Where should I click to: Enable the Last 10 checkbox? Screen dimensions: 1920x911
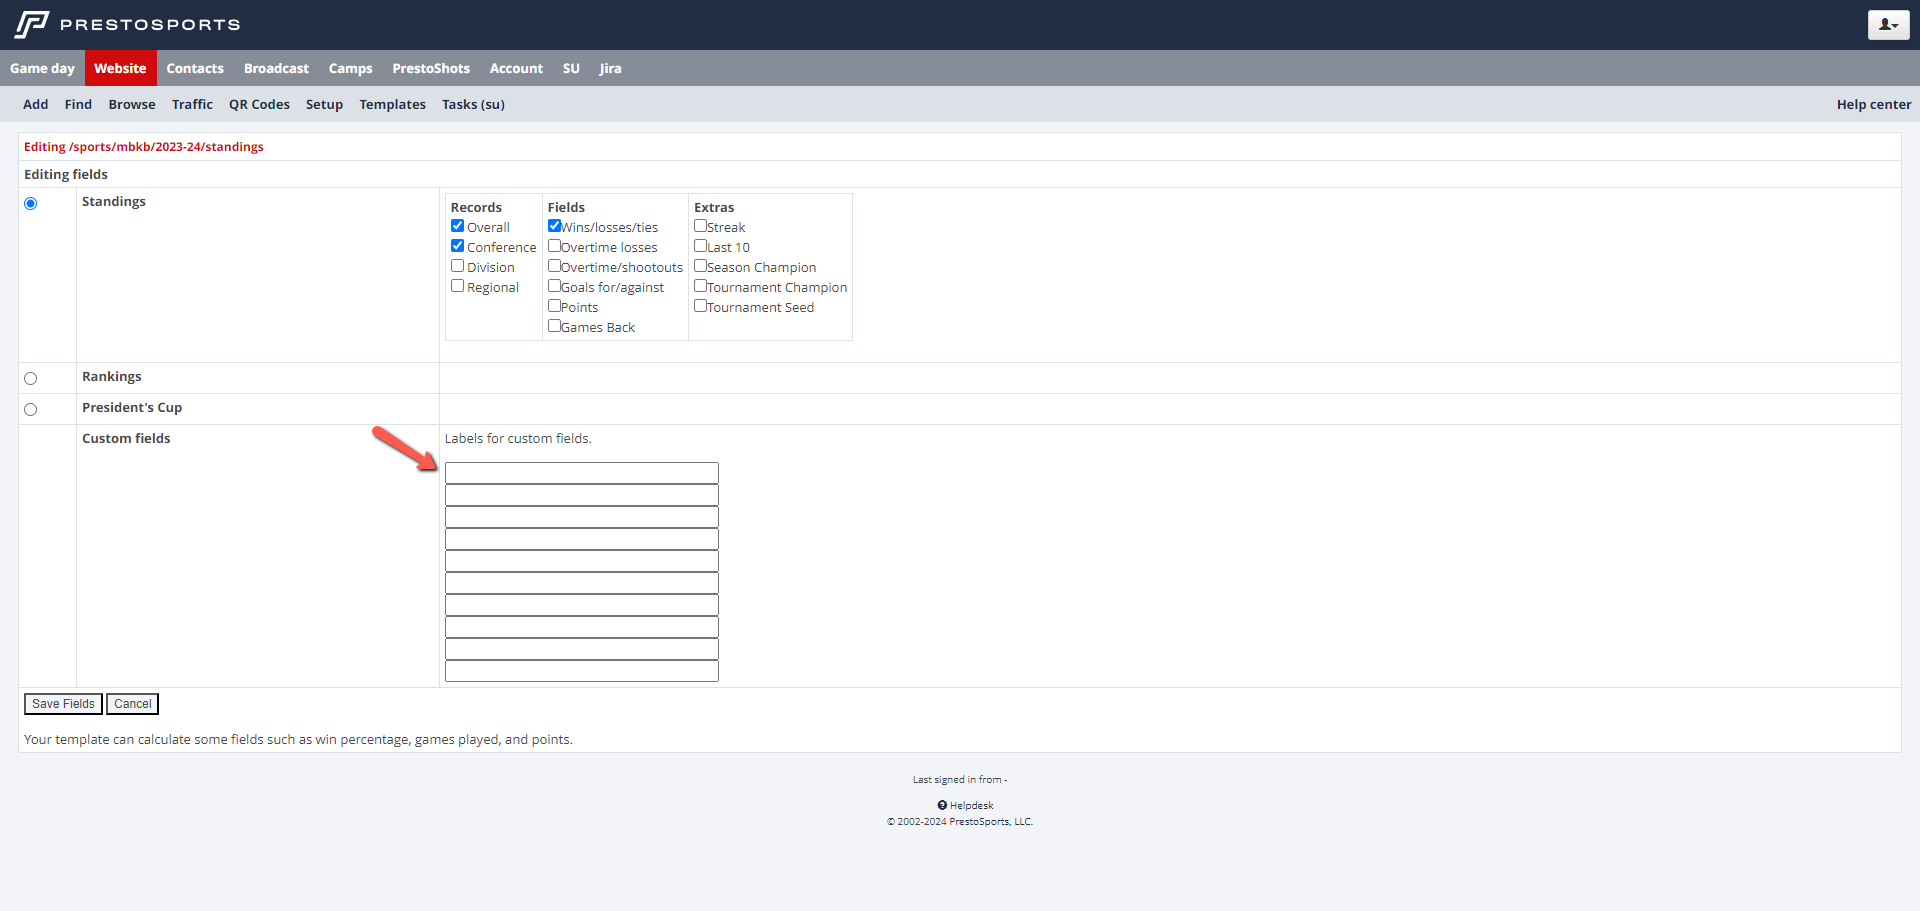700,246
